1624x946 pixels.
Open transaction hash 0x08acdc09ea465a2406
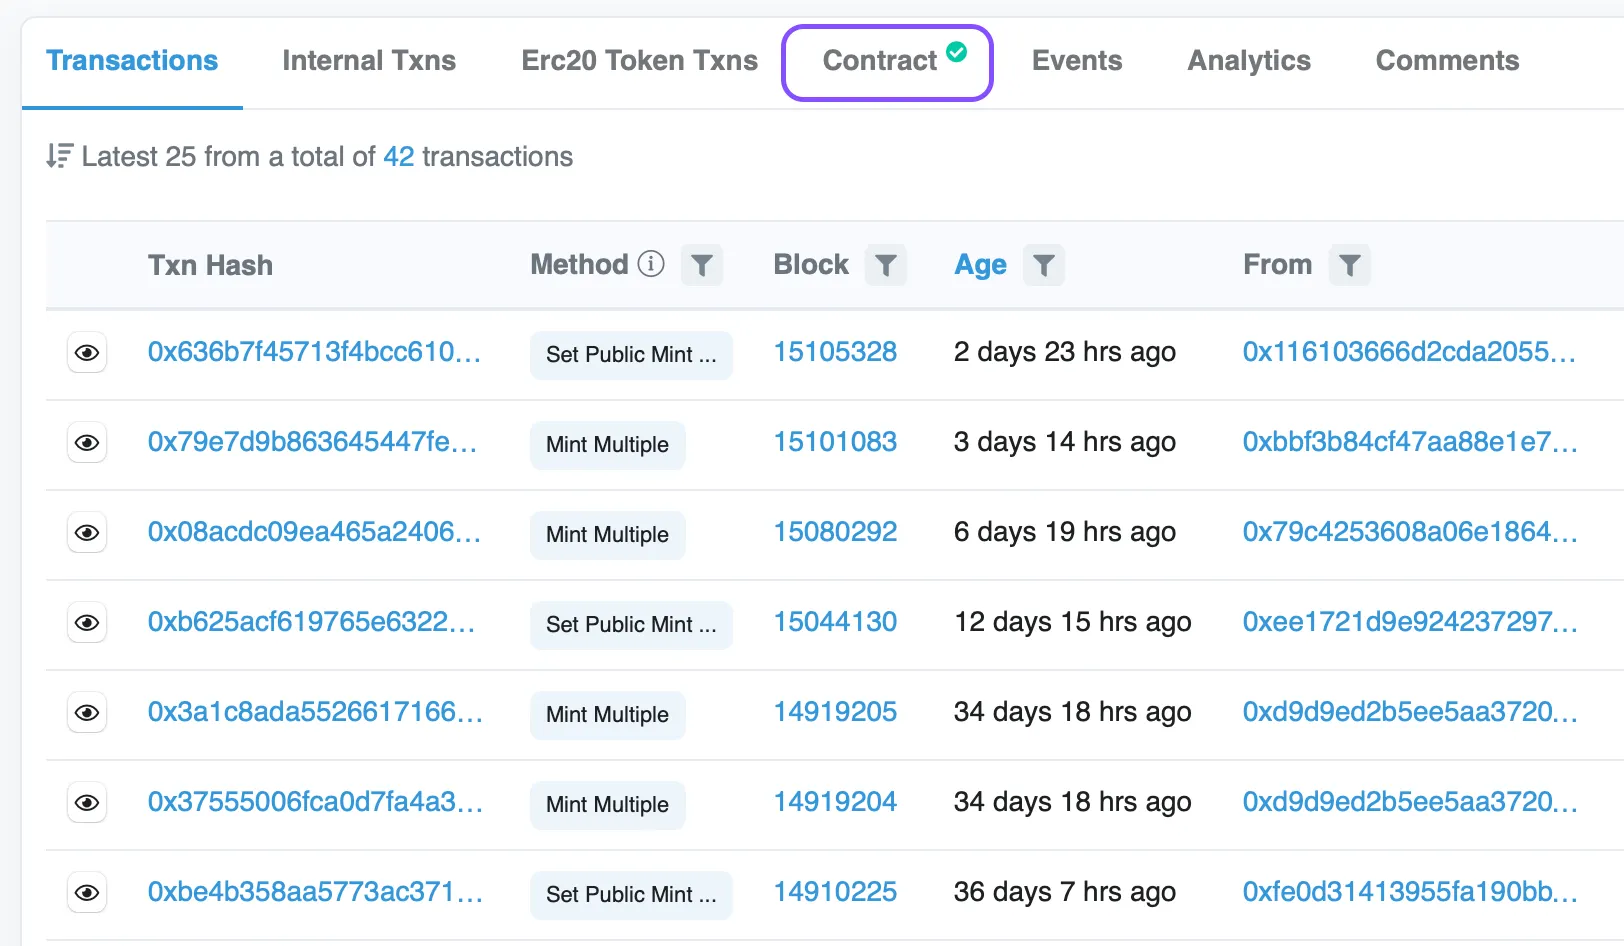pos(314,532)
